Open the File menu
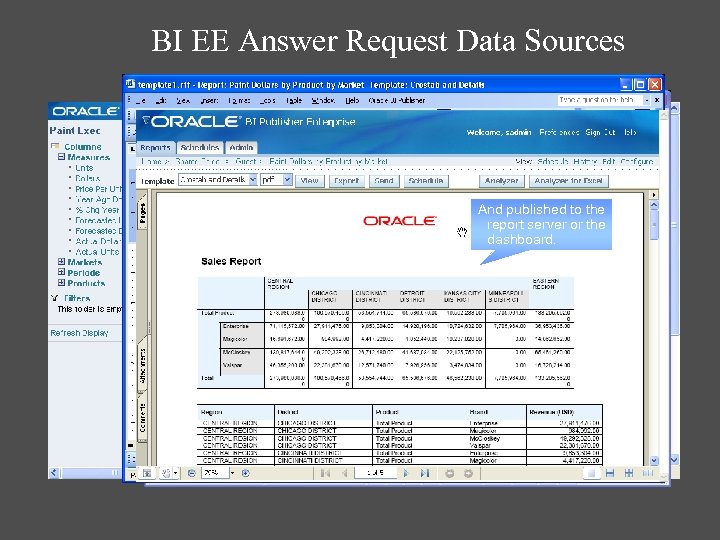 [141, 100]
